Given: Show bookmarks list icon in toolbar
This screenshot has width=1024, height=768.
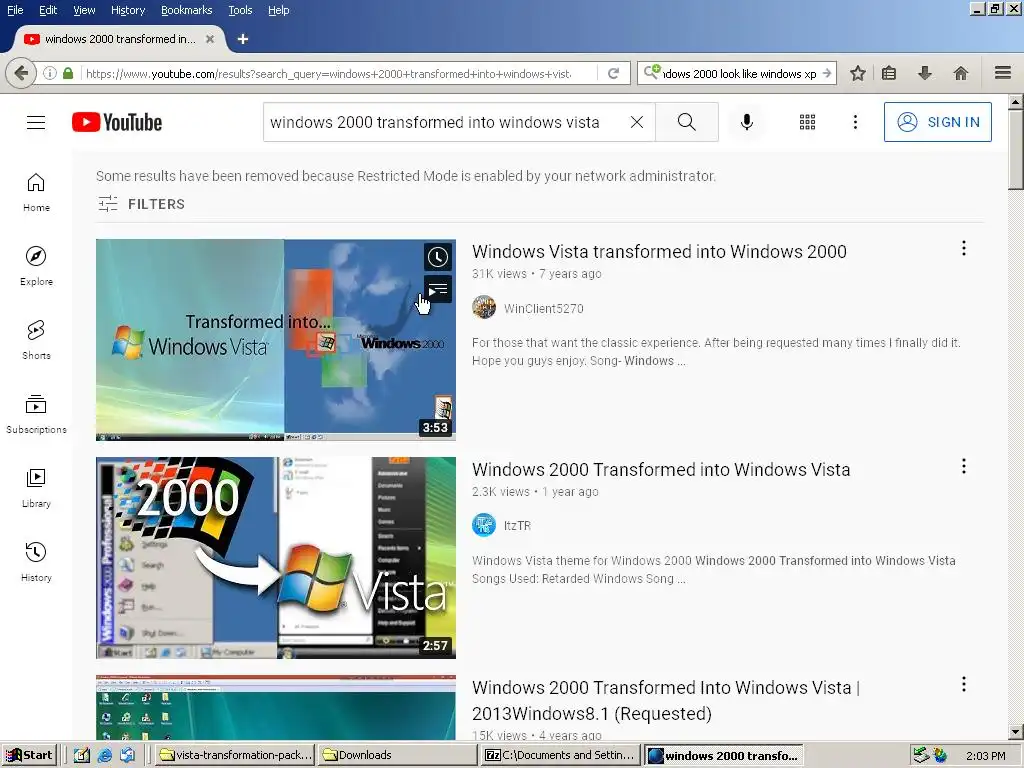Looking at the screenshot, I should (x=889, y=73).
